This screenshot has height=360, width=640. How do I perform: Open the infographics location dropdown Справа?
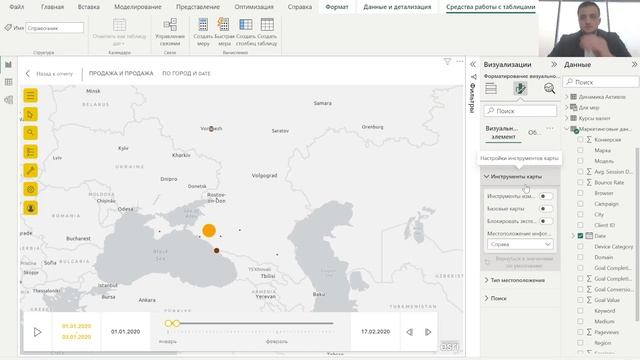click(520, 244)
